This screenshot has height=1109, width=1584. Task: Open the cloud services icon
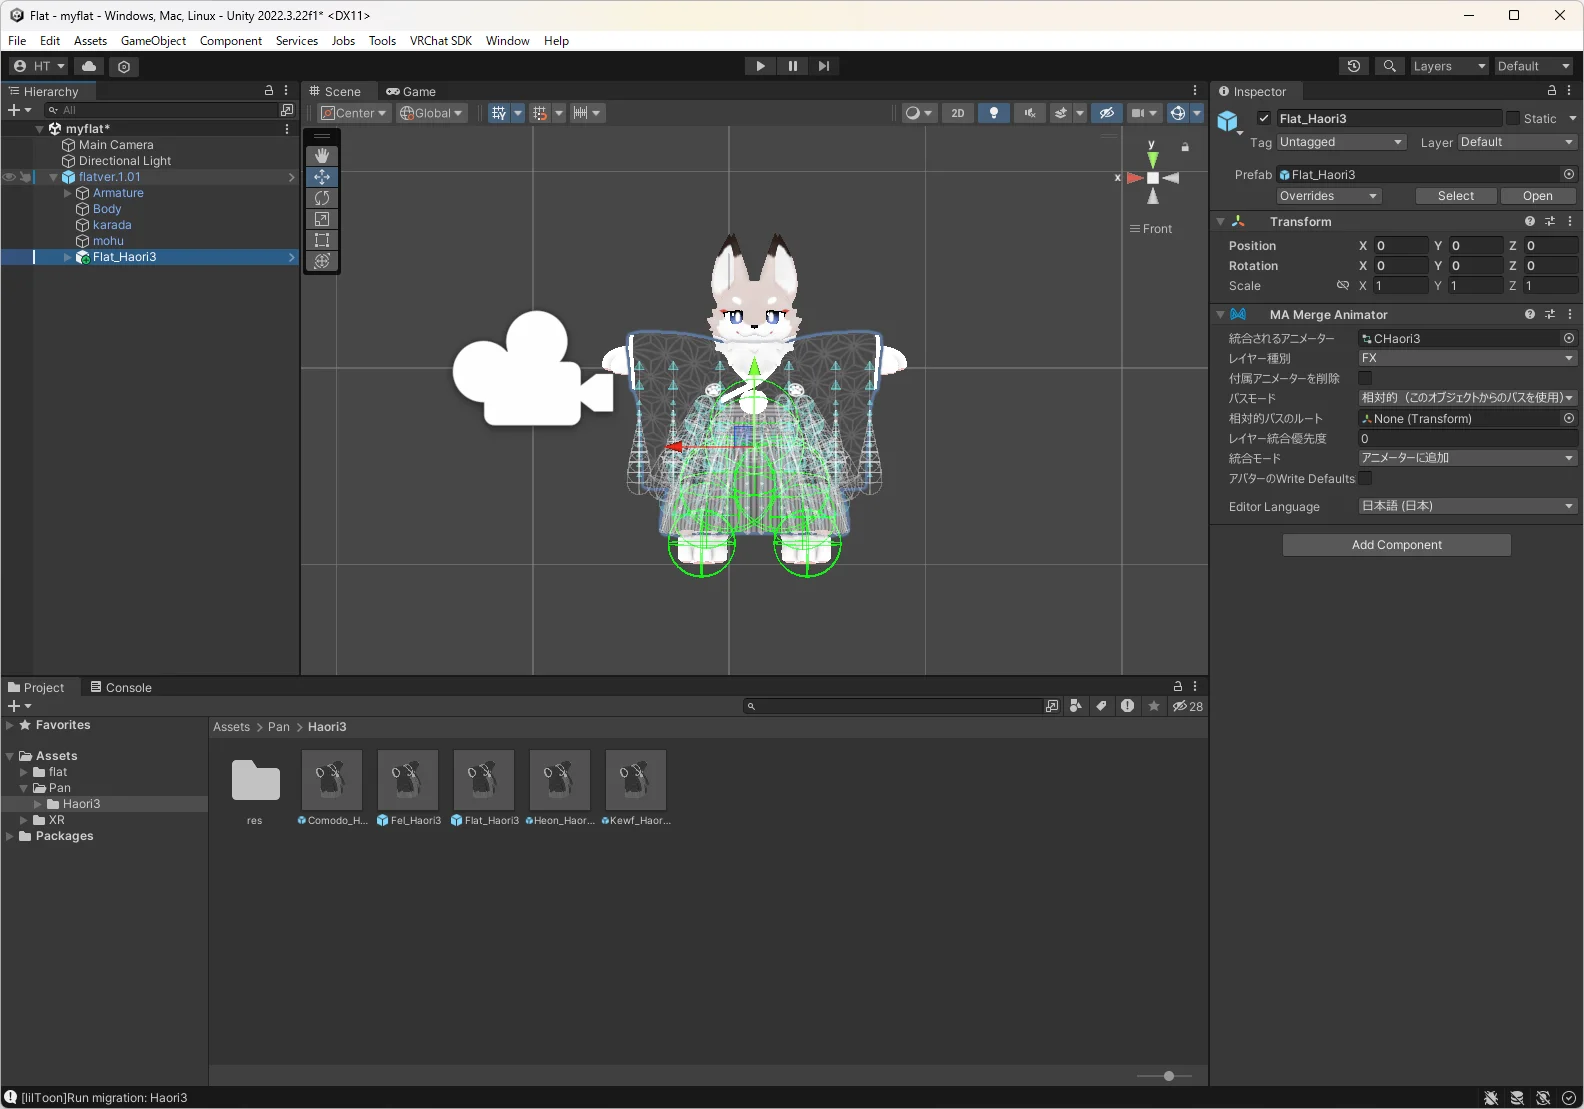89,66
